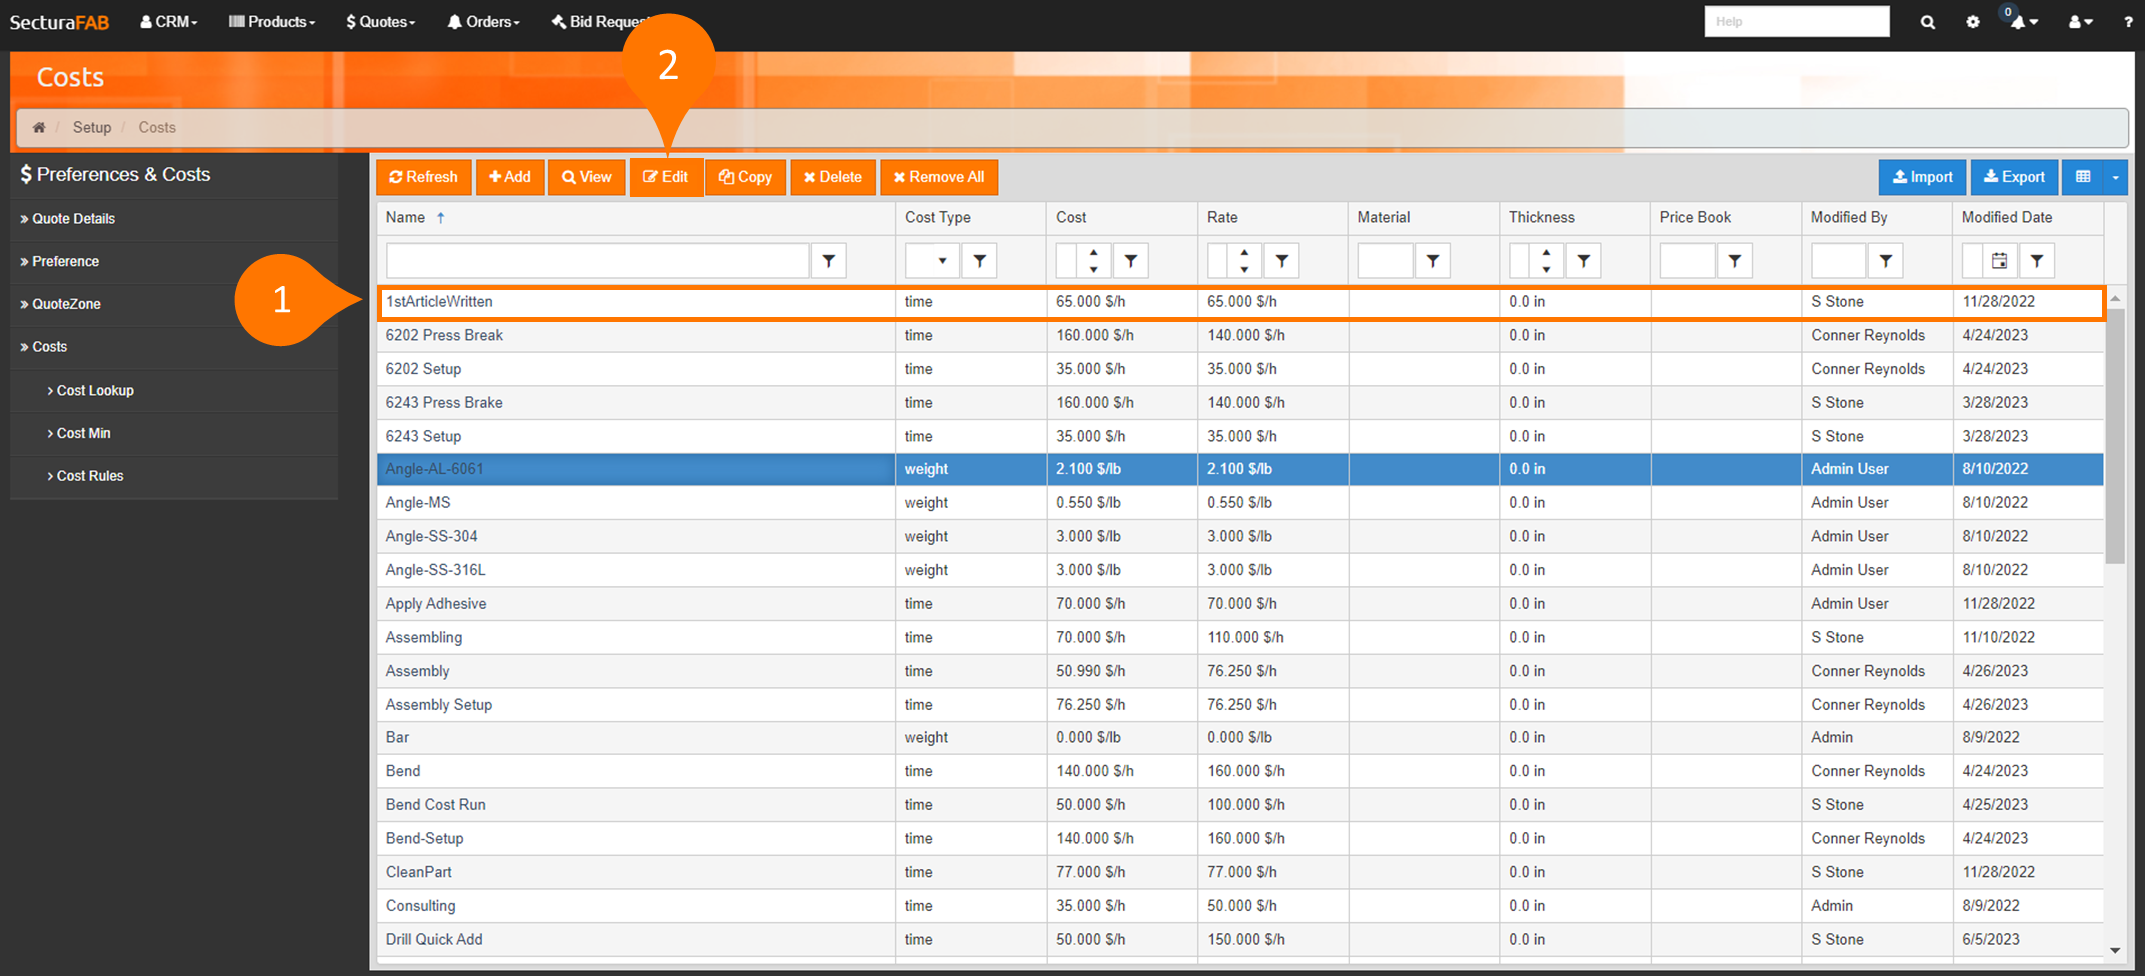Open the user account menu icon
This screenshot has height=976, width=2145.
pyautogui.click(x=2080, y=22)
